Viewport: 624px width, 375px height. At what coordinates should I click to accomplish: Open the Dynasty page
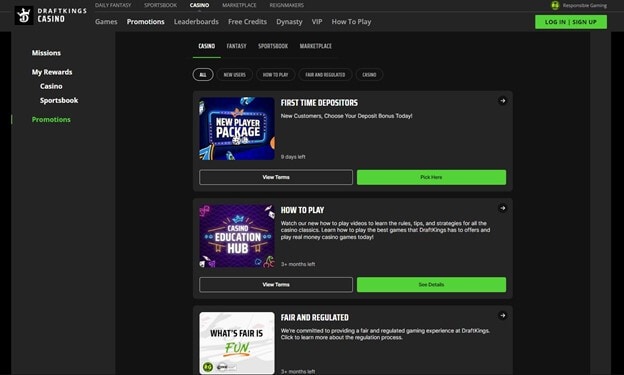pos(289,22)
